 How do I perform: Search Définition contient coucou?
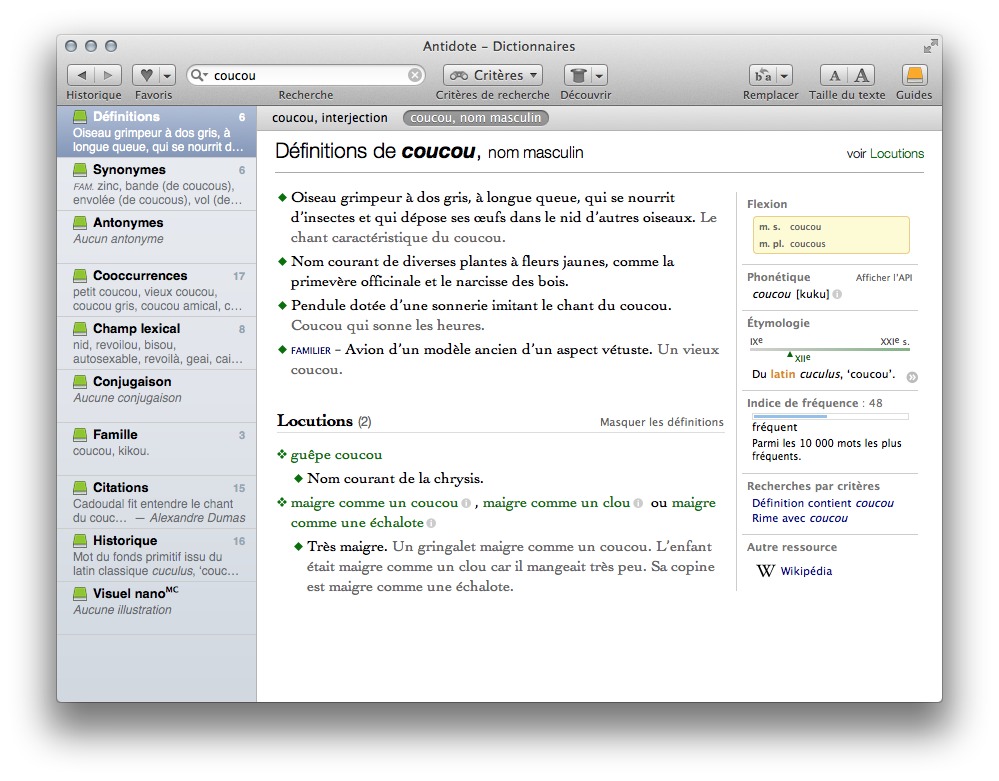[x=823, y=503]
